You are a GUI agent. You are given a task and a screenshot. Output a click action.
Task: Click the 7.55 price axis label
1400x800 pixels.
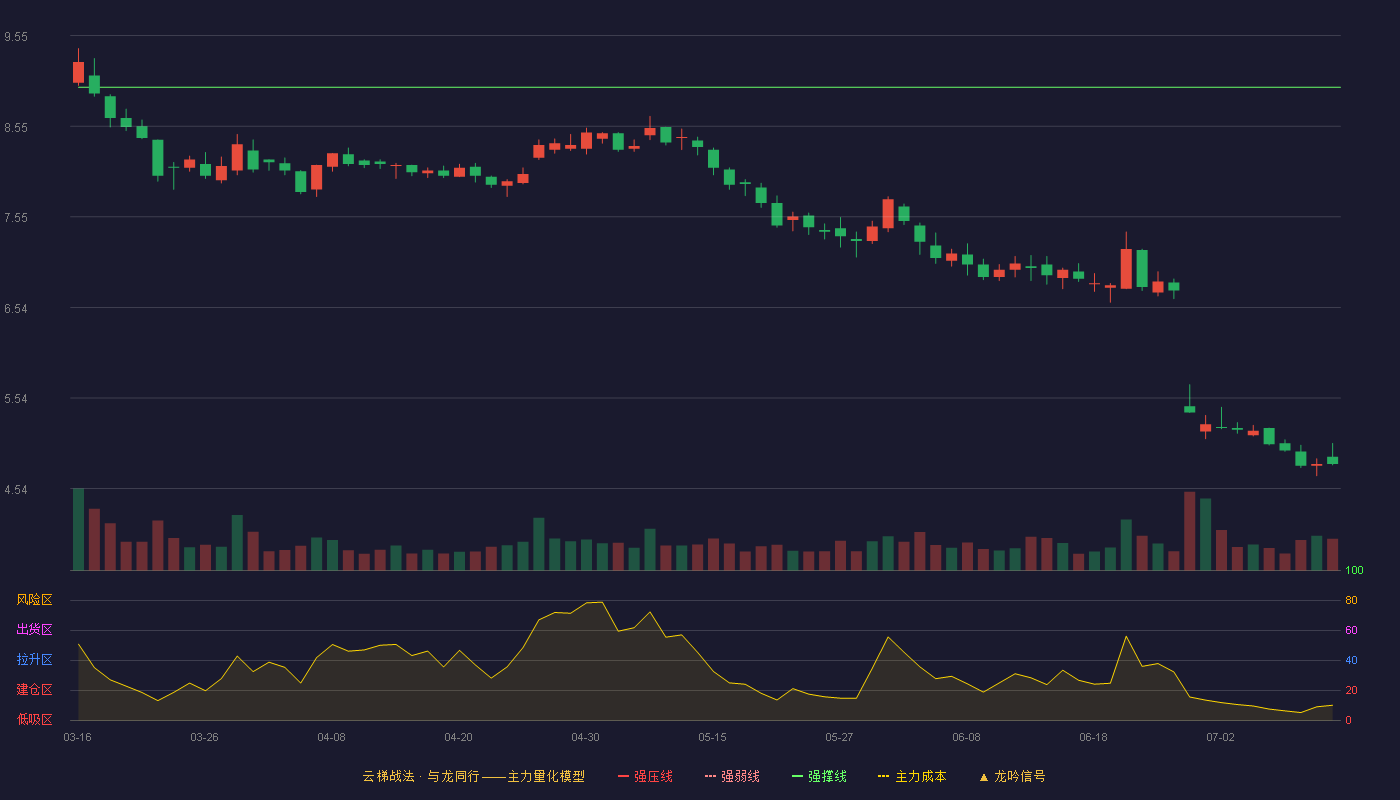point(16,218)
